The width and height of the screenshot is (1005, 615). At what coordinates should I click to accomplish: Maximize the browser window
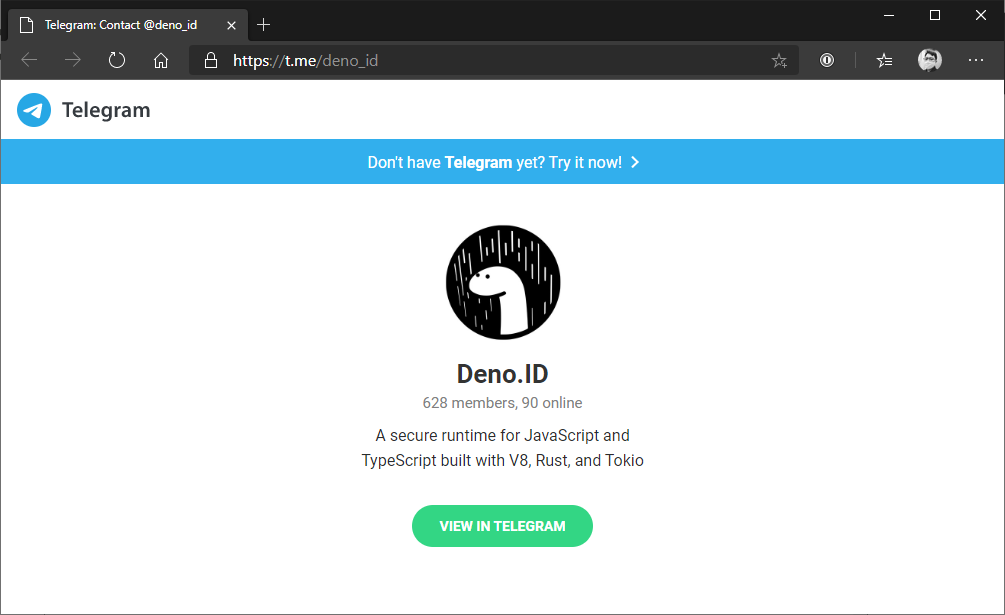click(934, 15)
